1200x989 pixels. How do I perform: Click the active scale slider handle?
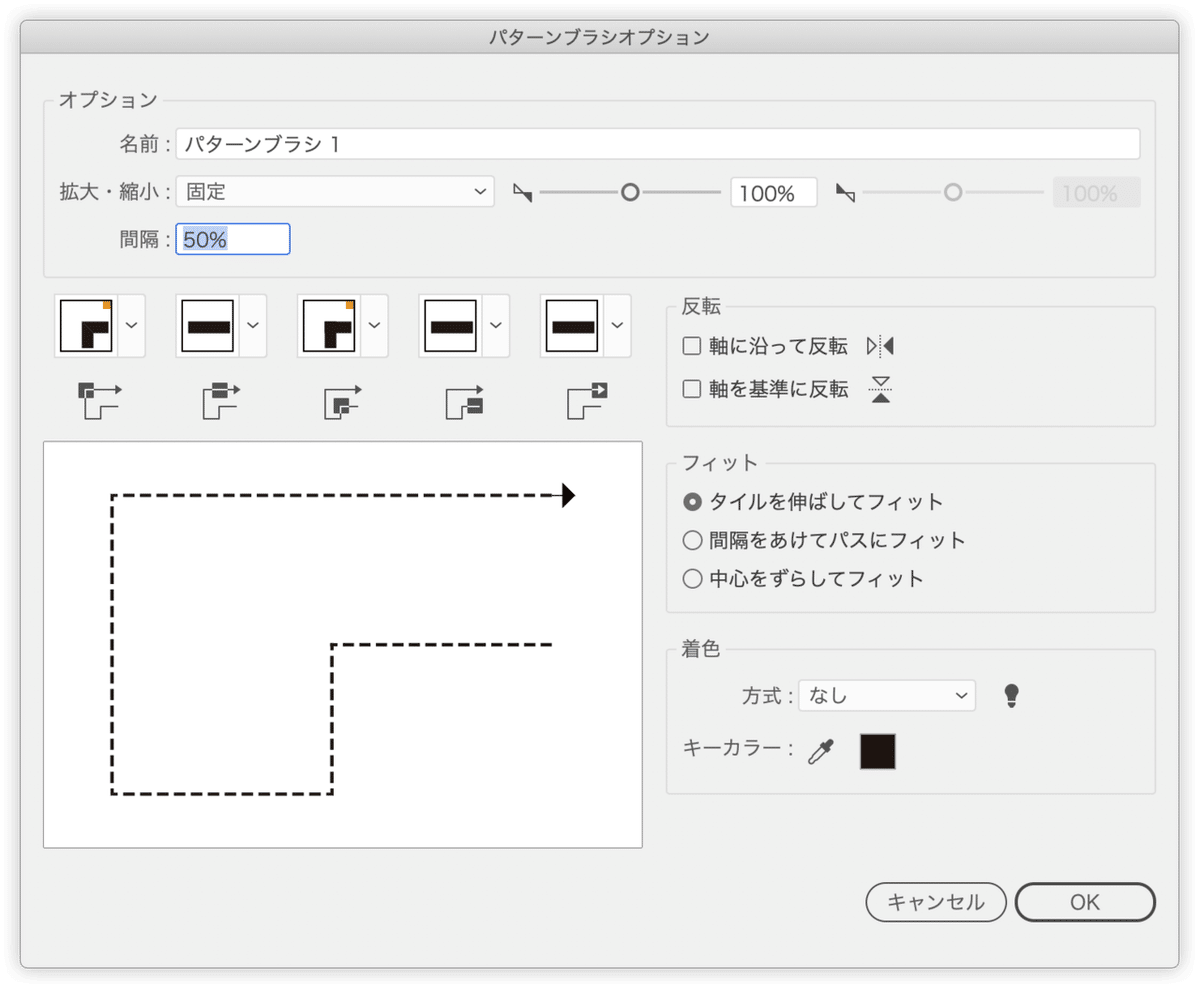(x=630, y=192)
